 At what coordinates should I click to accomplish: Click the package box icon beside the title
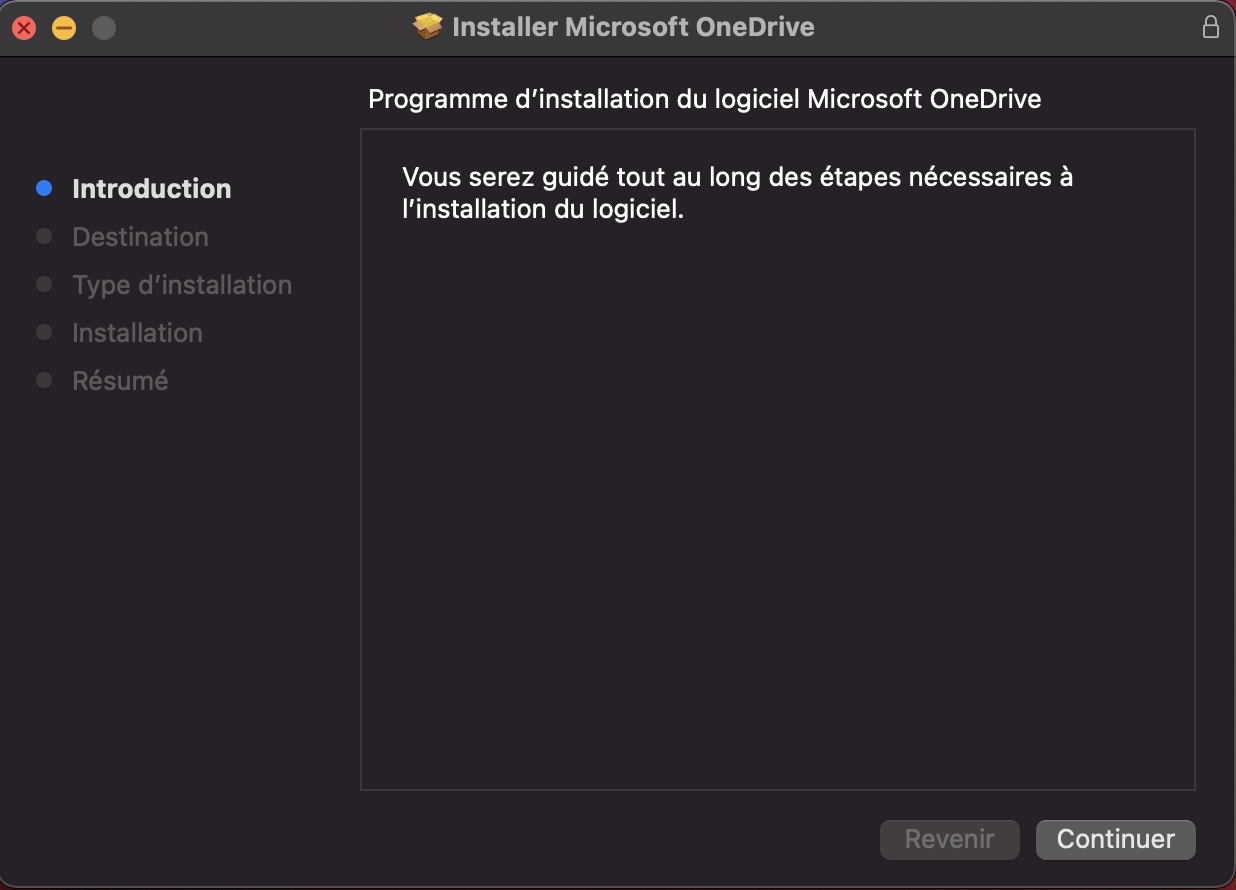428,27
